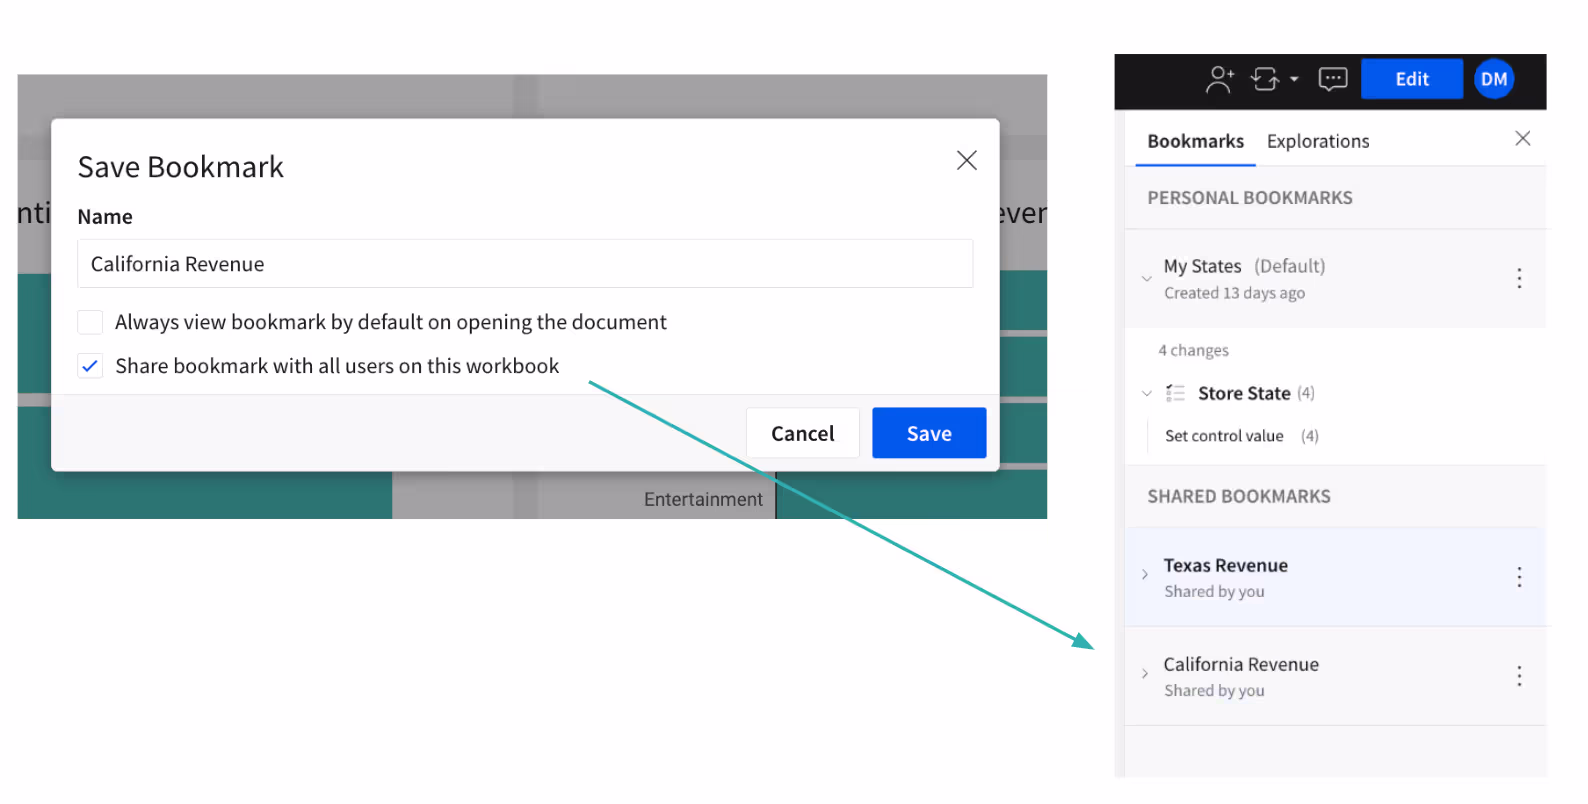The image size is (1588, 804).
Task: Click Store State text label
Action: [1244, 393]
